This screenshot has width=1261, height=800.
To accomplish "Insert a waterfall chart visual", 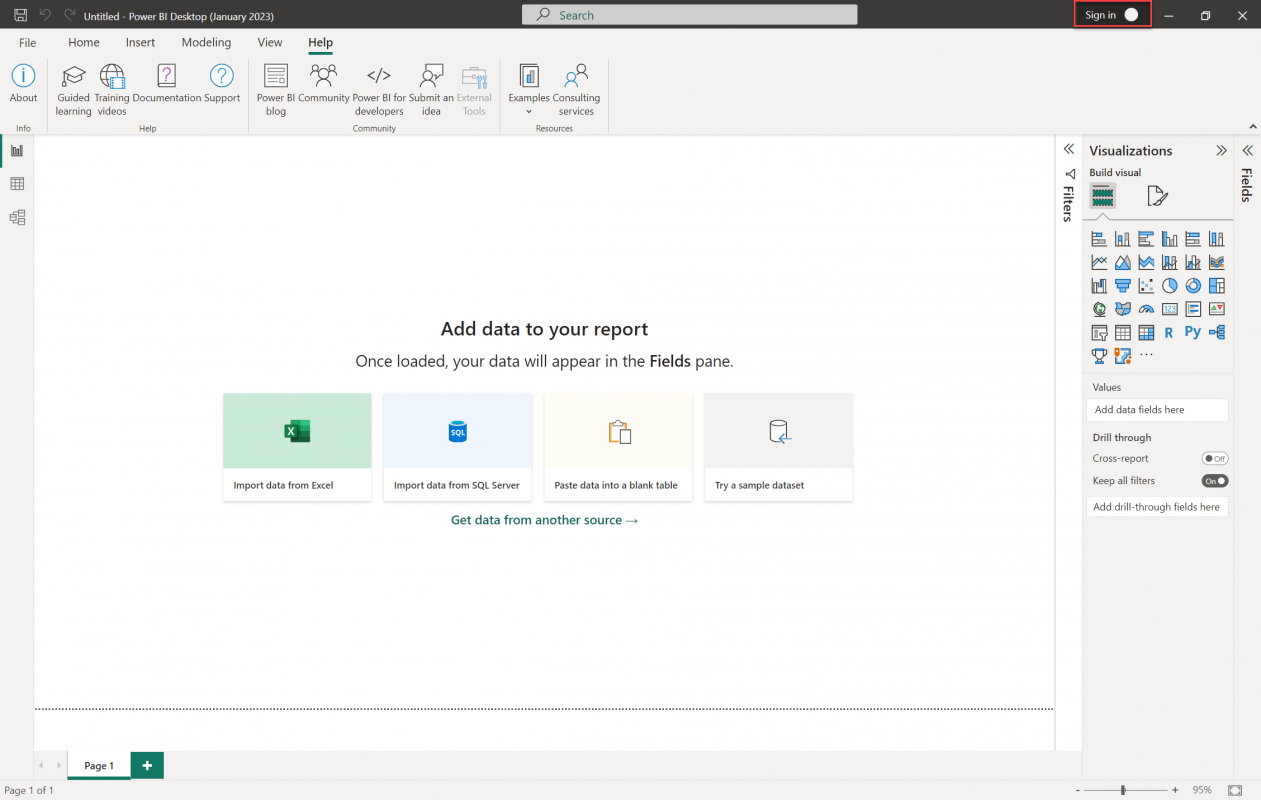I will (x=1099, y=286).
